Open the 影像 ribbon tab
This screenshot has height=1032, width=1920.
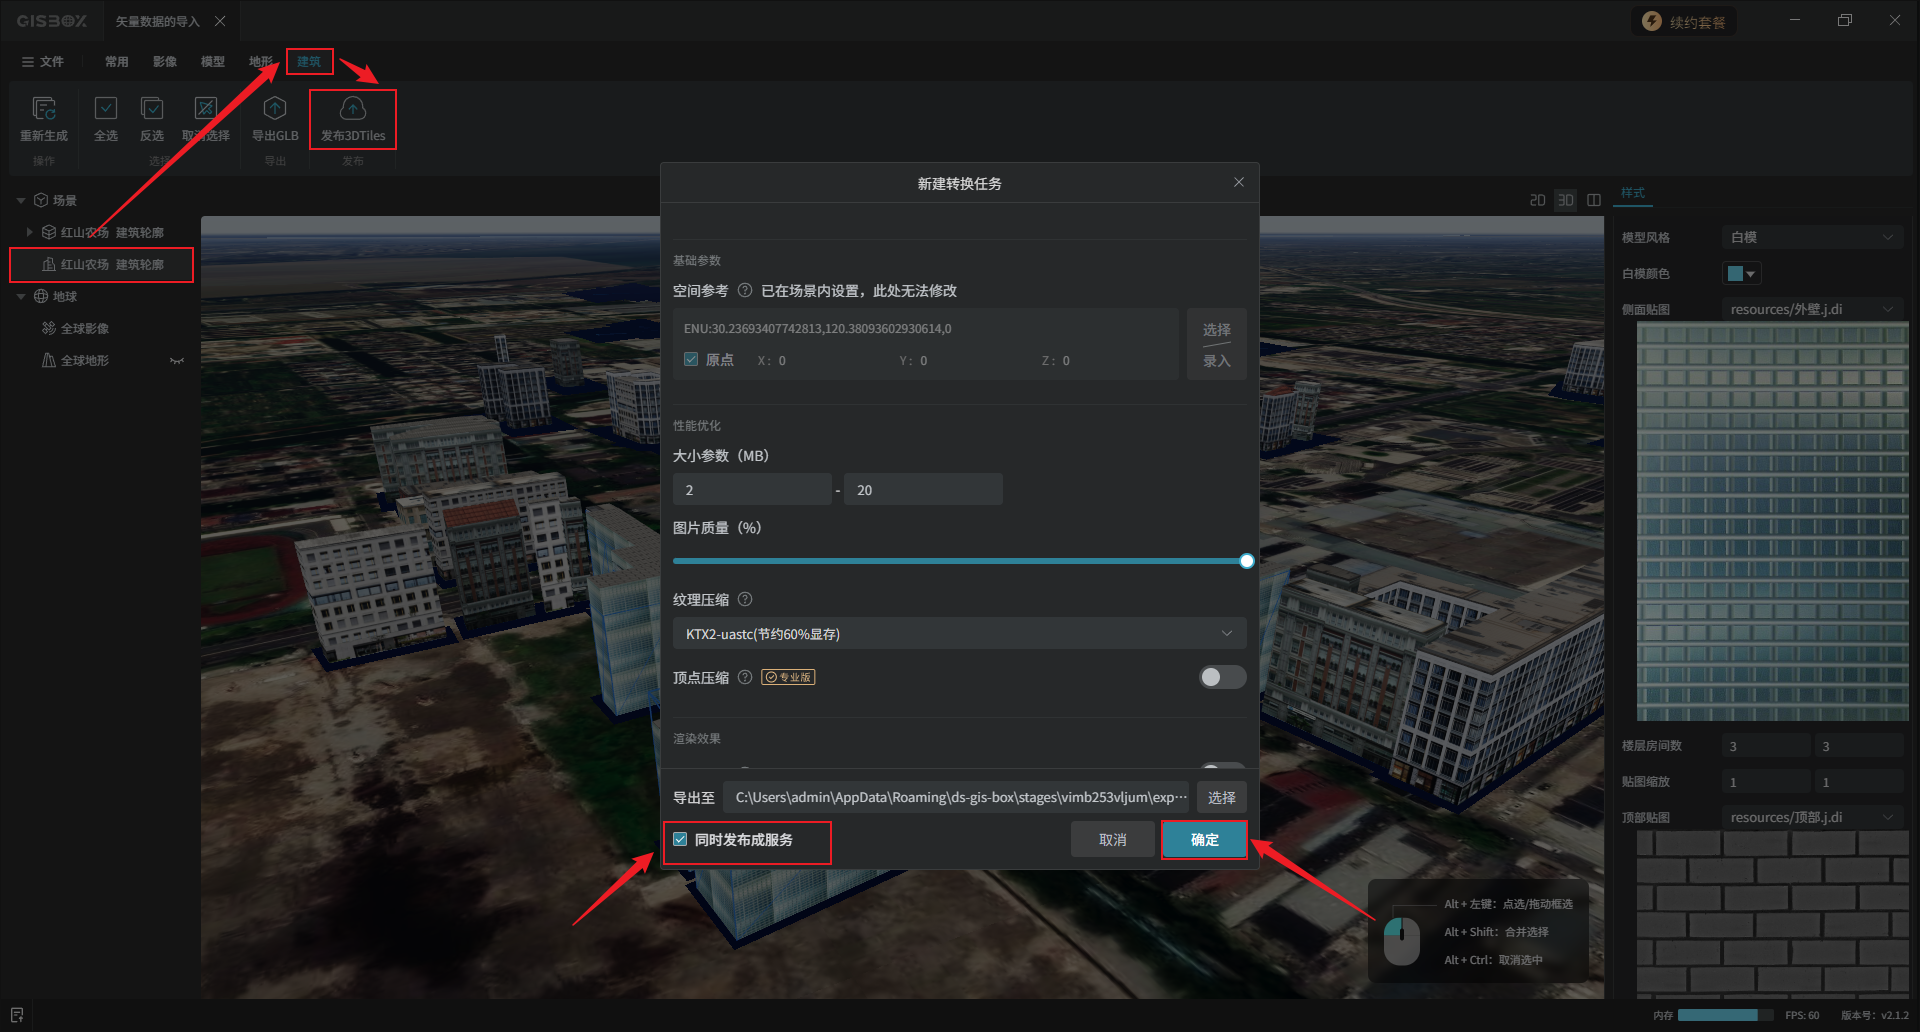(x=165, y=62)
